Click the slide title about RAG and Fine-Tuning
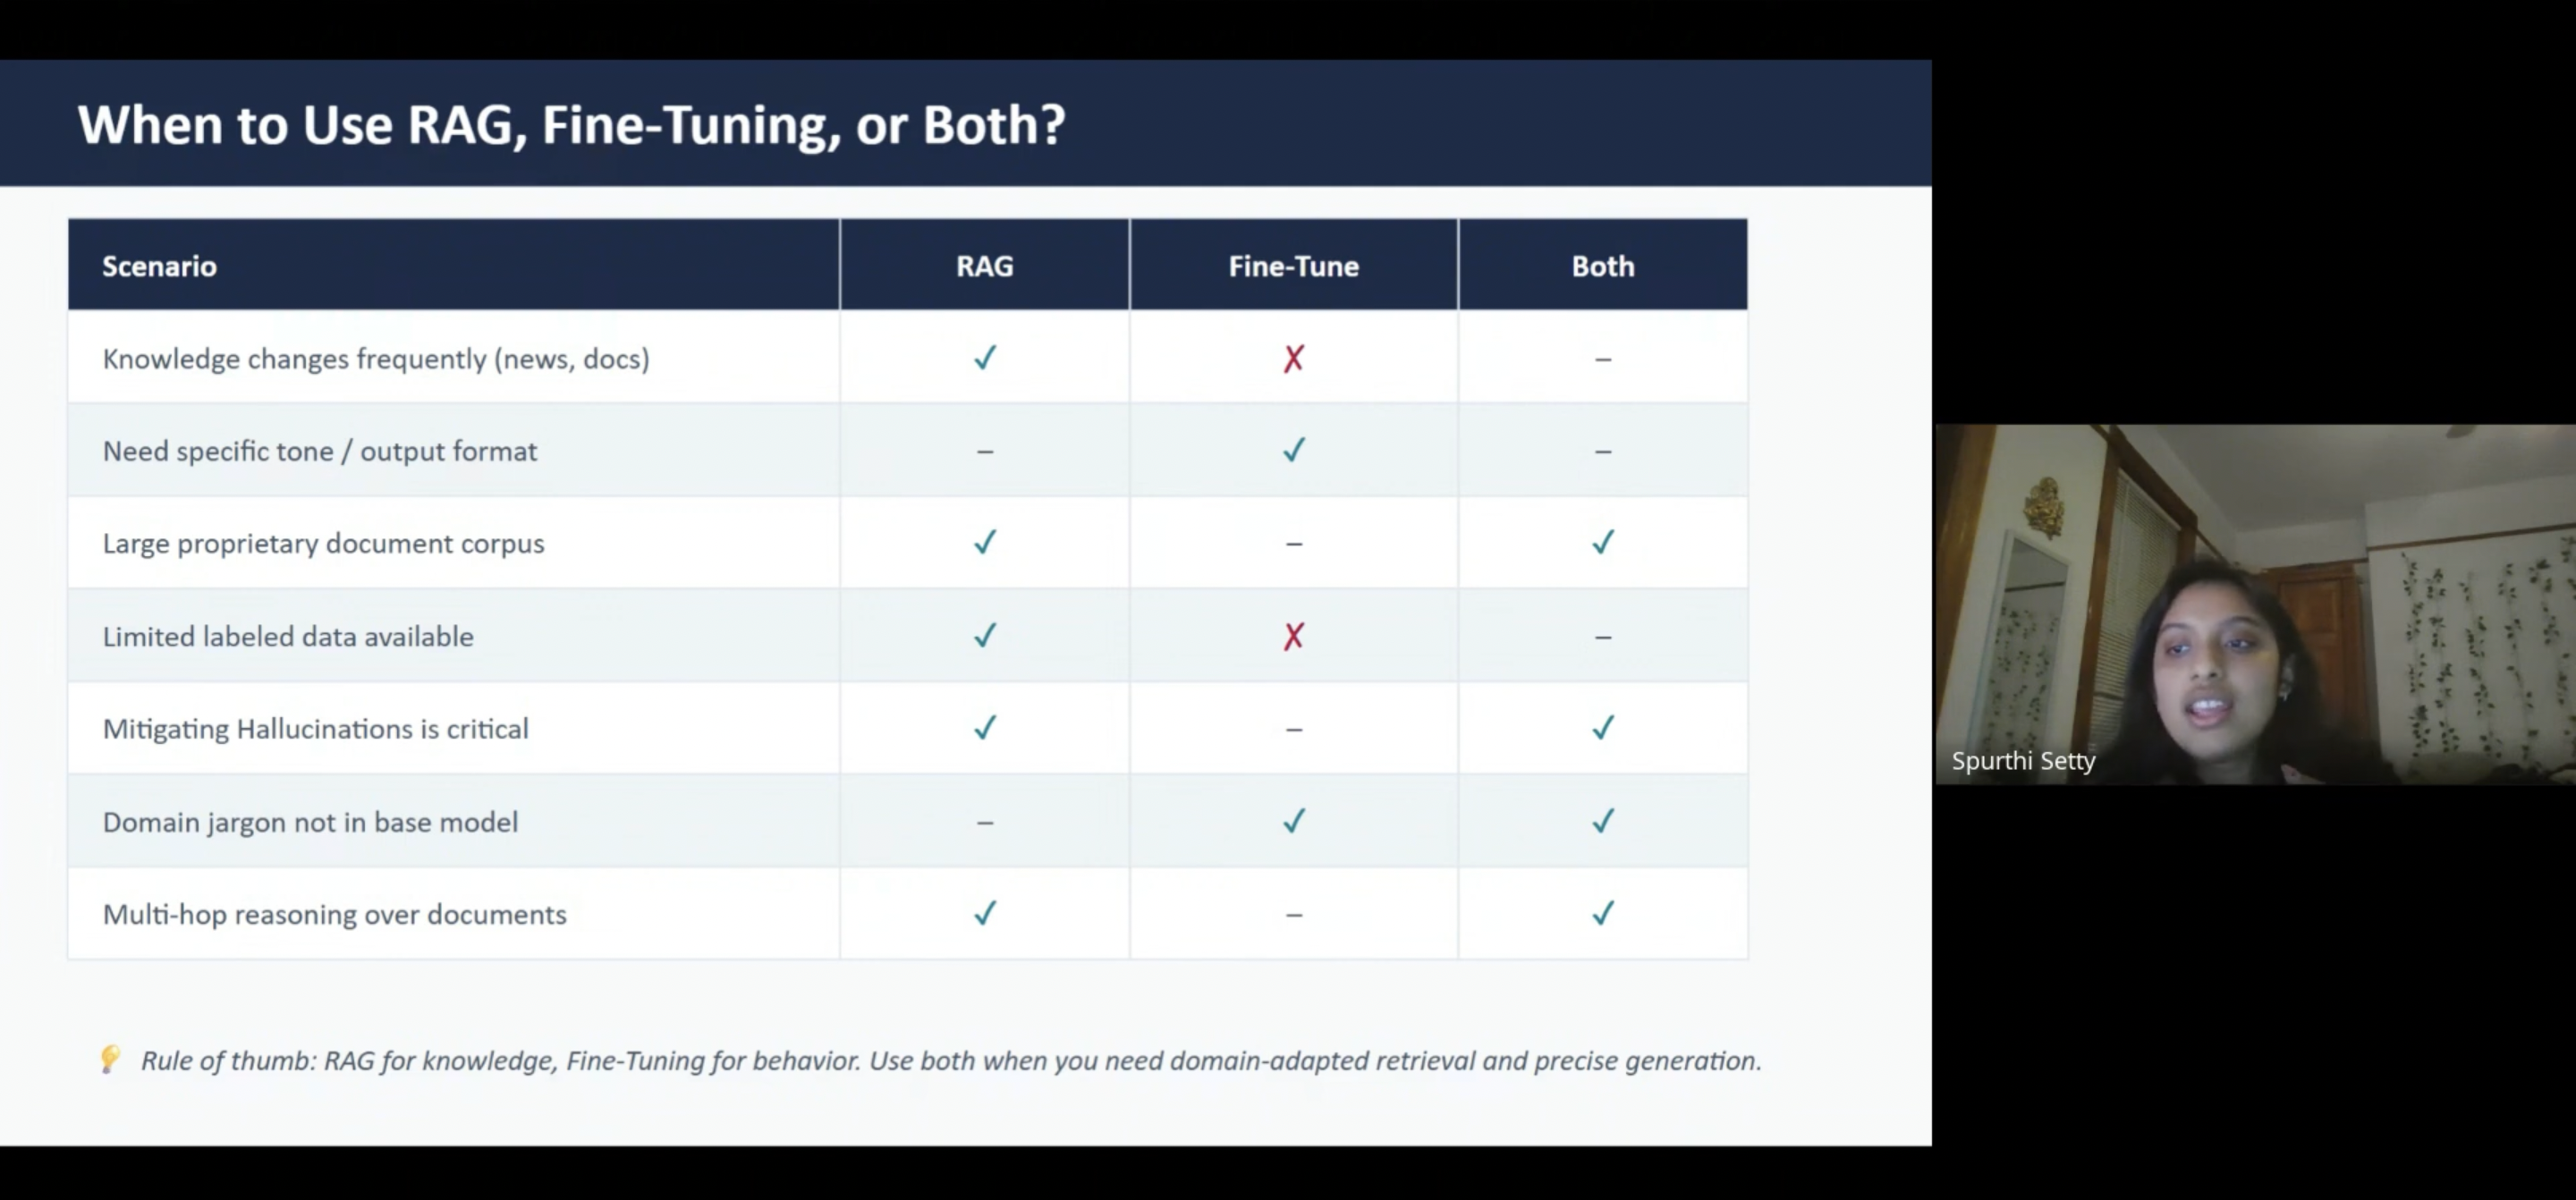This screenshot has width=2576, height=1200. 571,125
